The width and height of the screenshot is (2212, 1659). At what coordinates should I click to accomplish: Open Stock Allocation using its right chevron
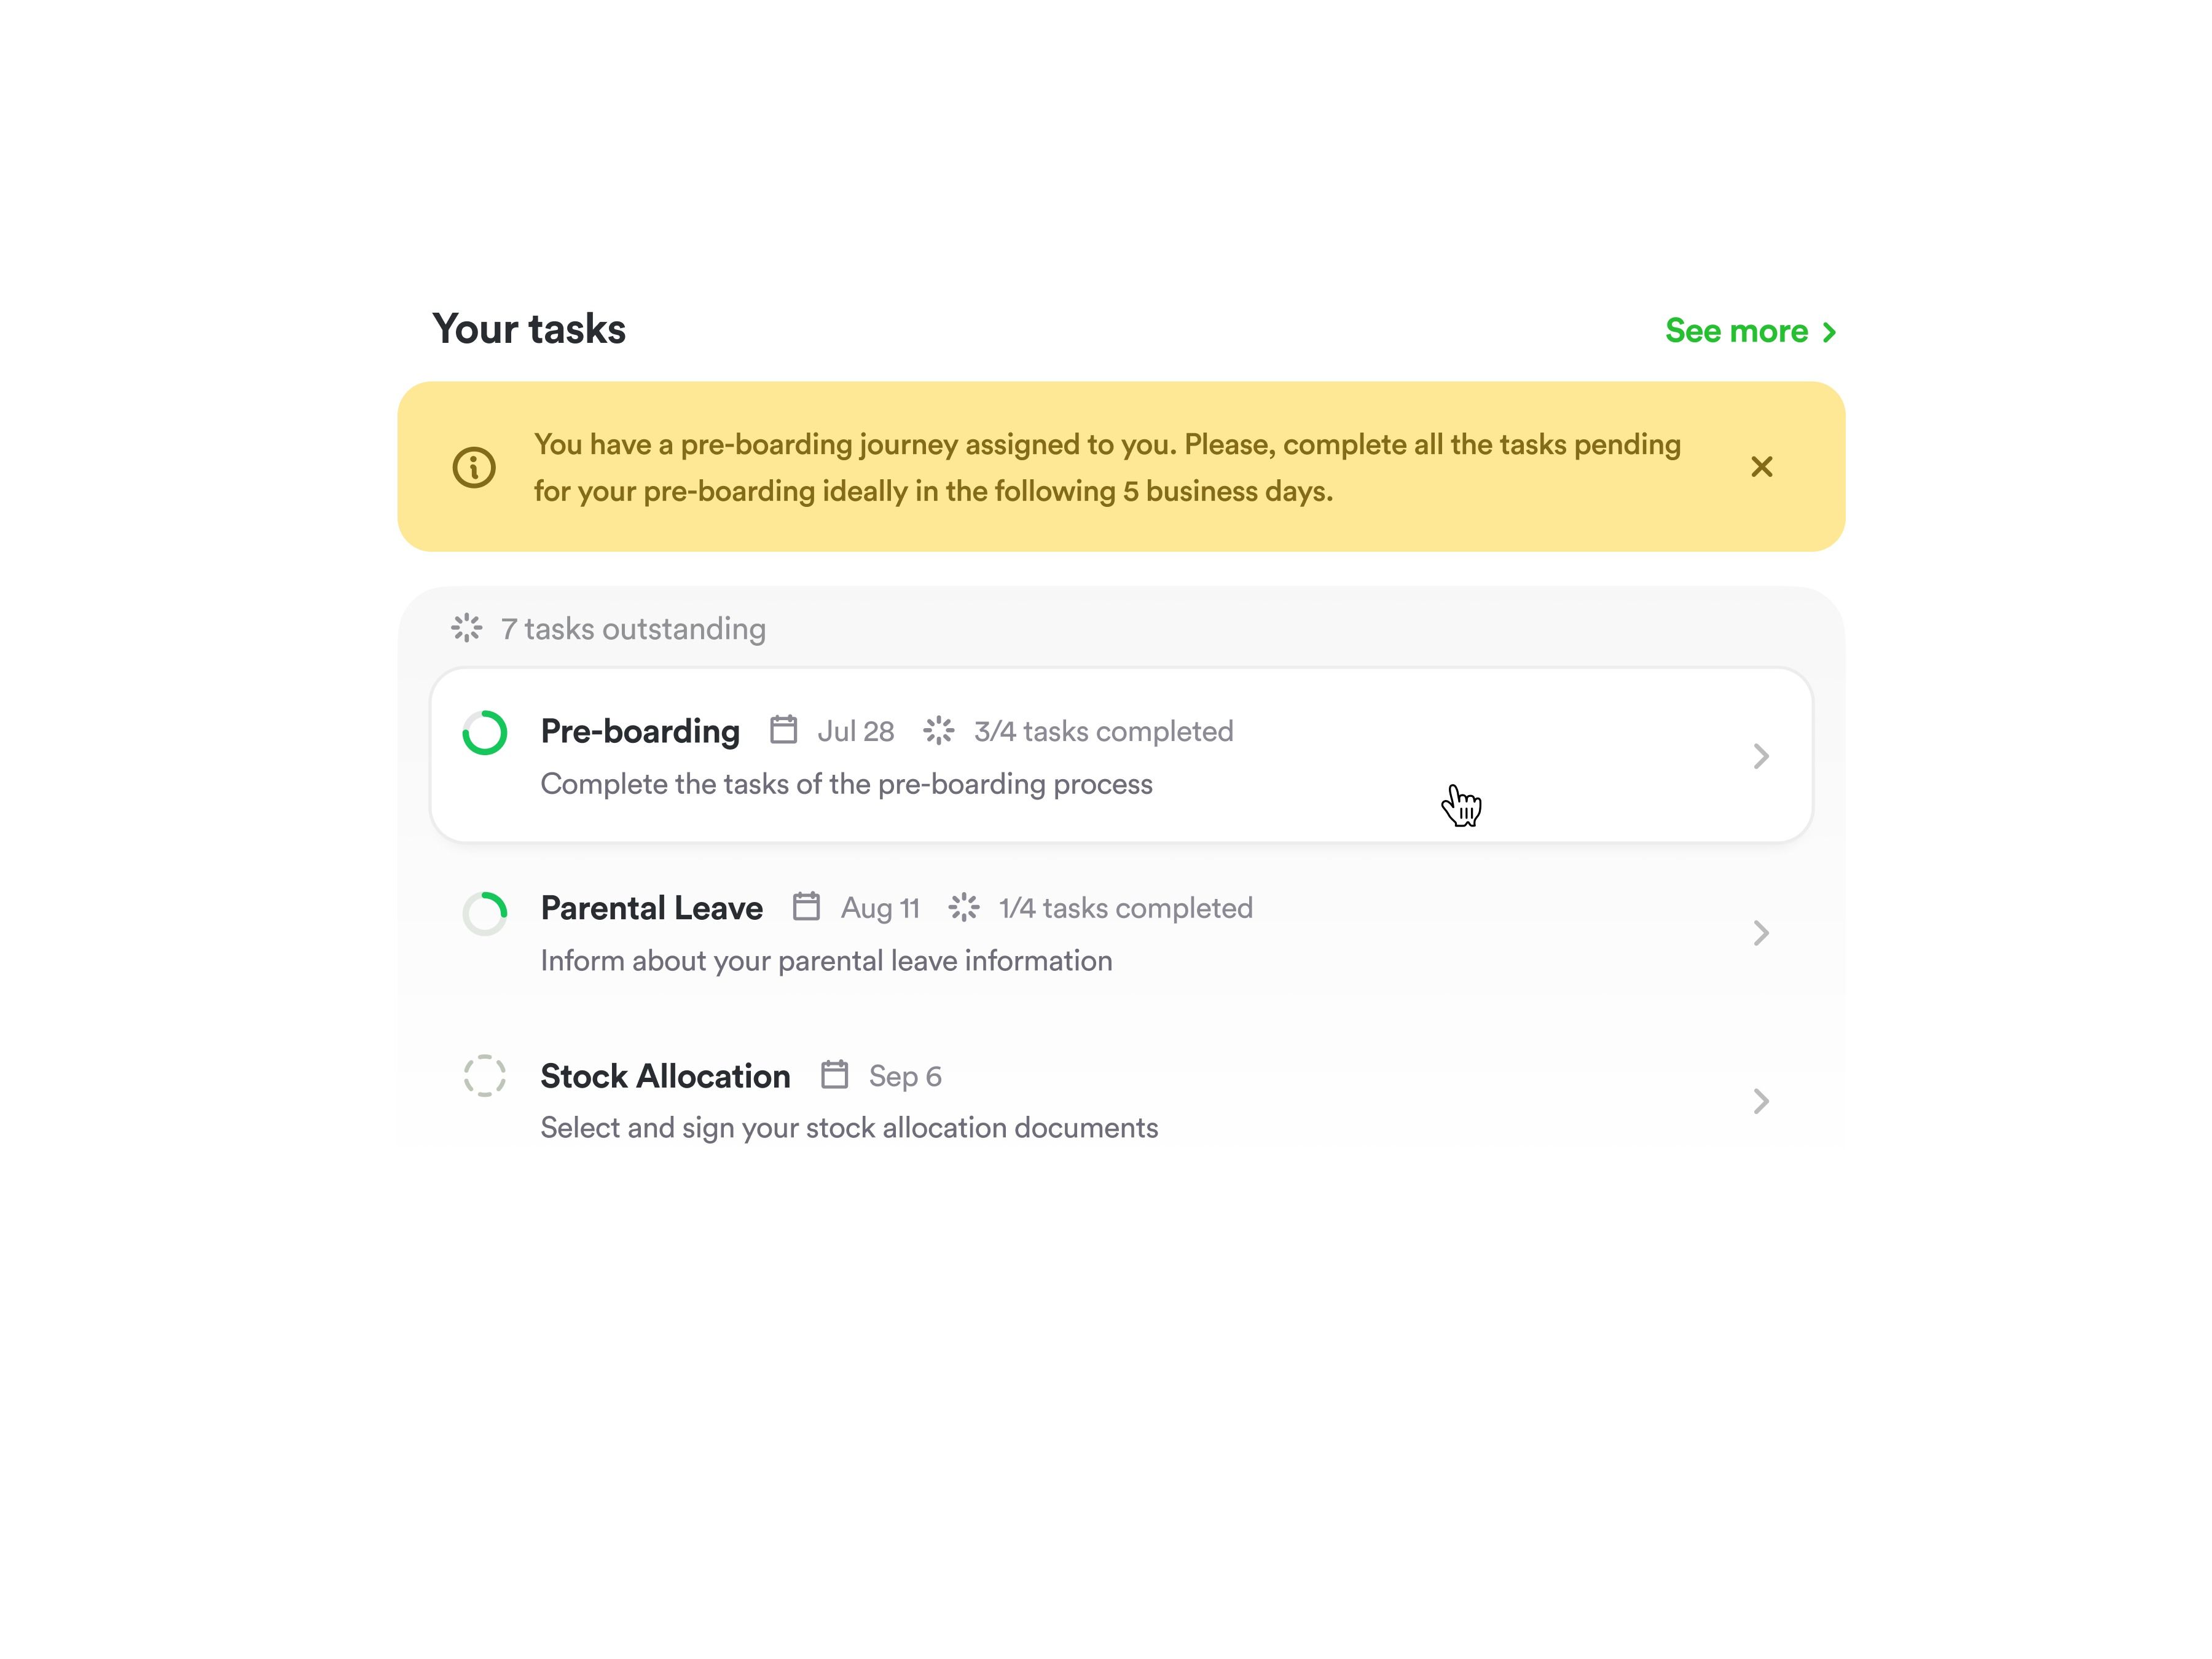pos(1761,1101)
